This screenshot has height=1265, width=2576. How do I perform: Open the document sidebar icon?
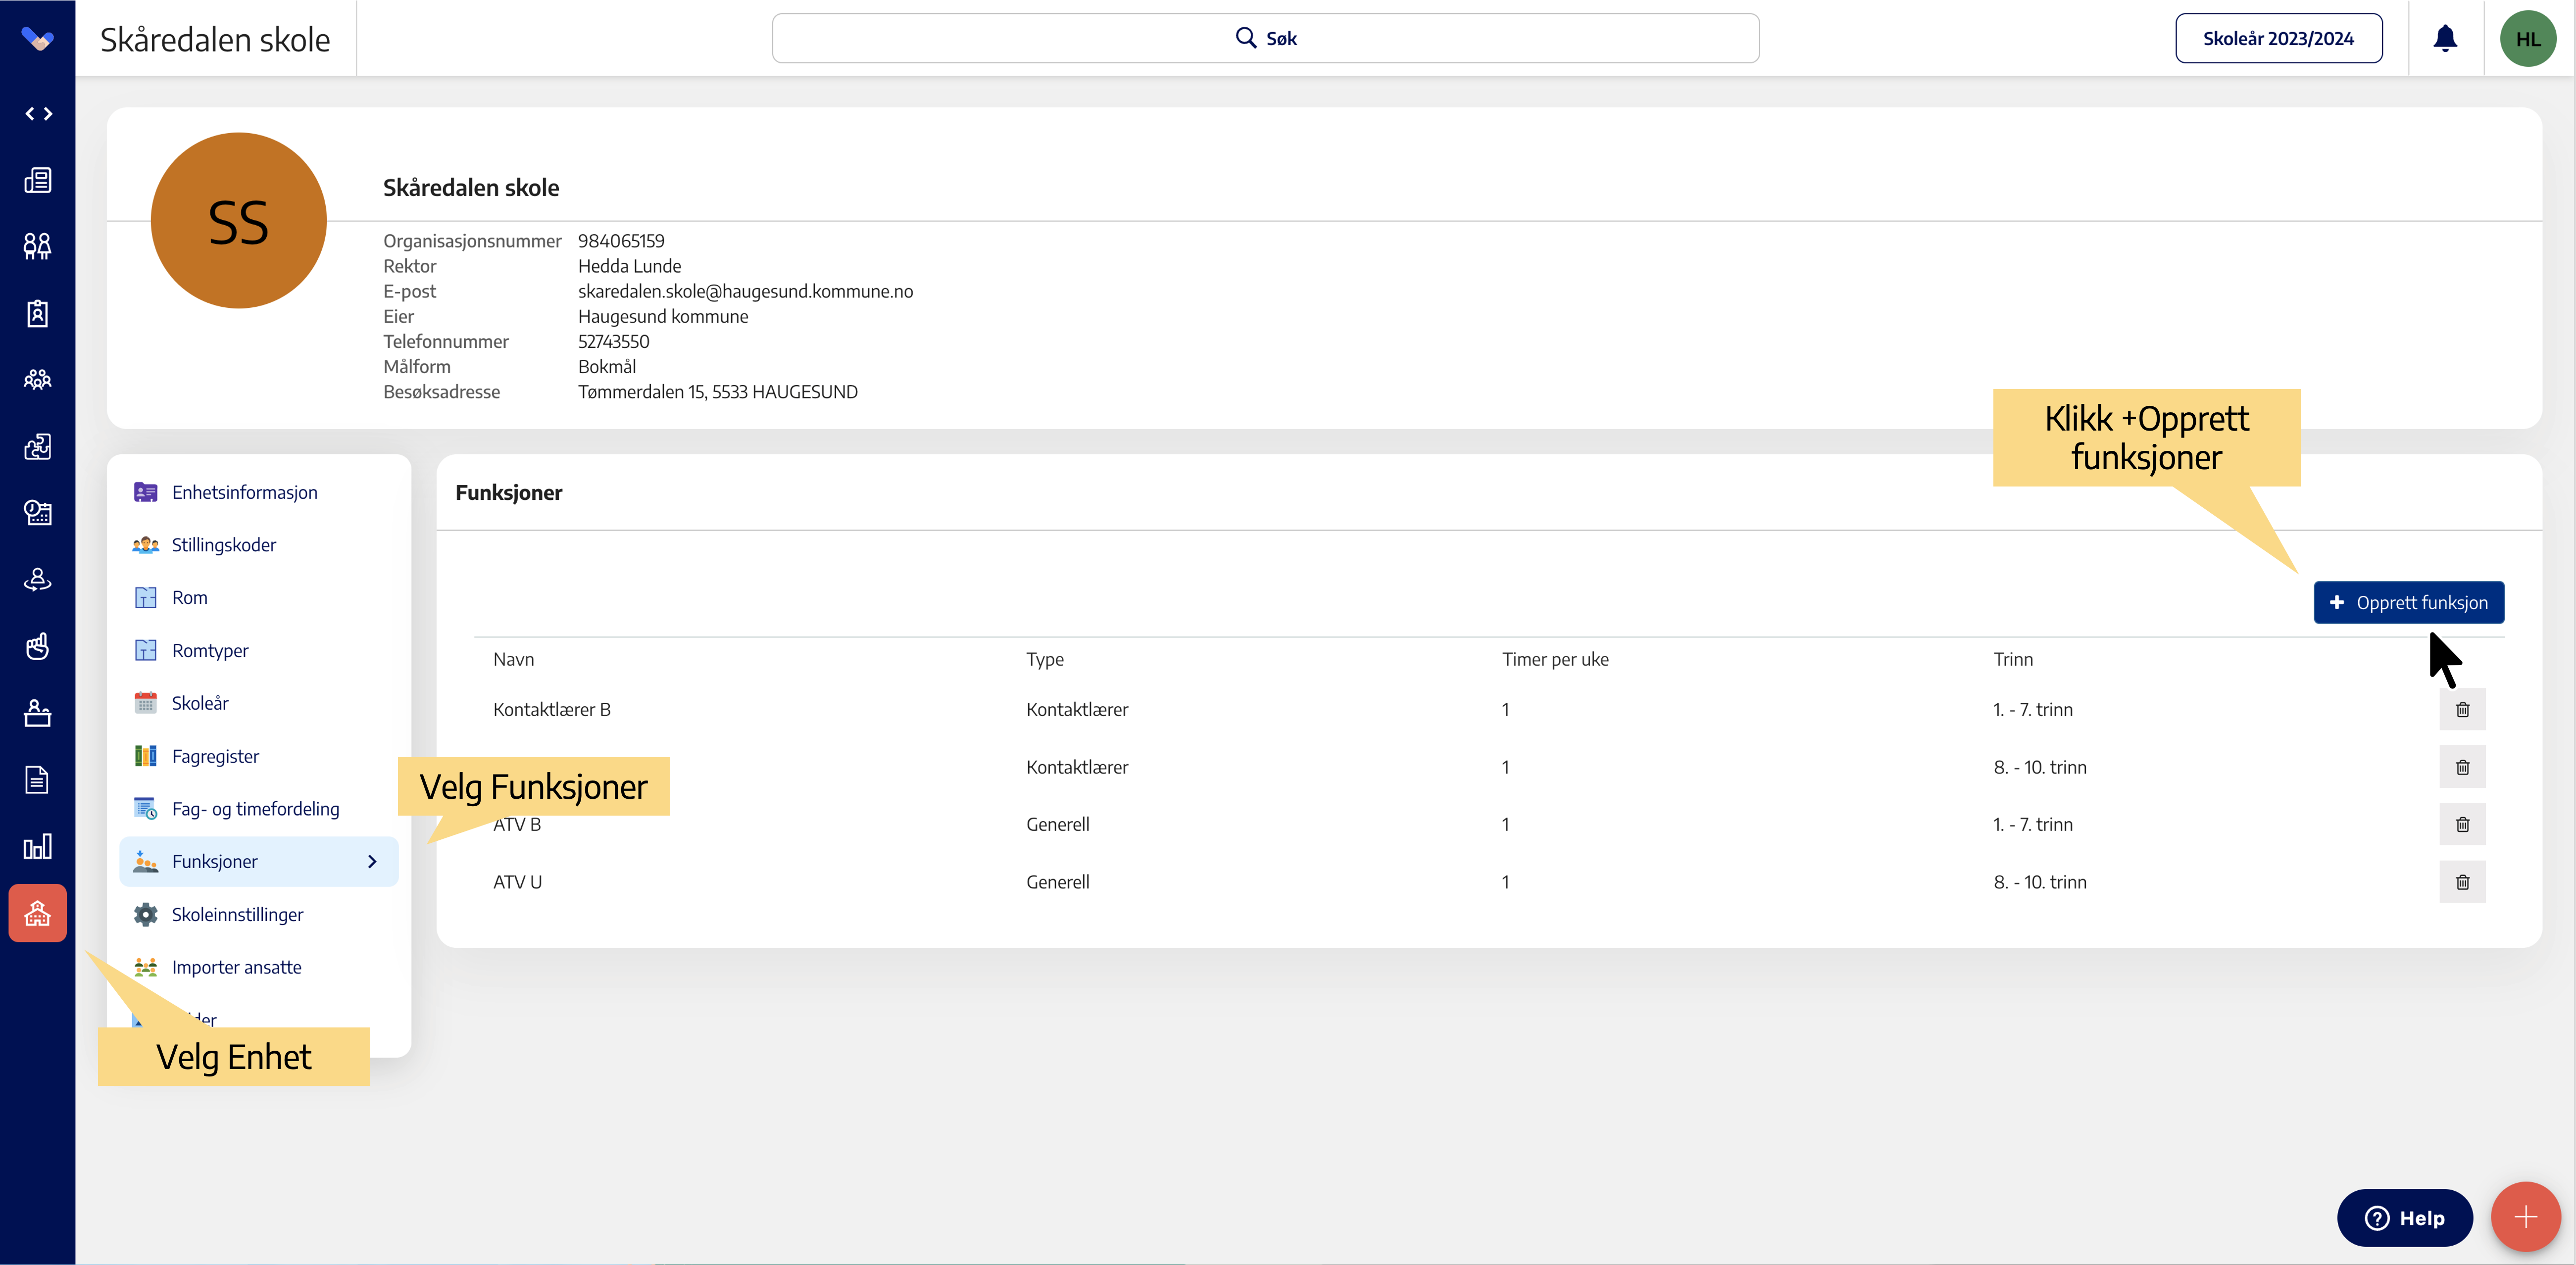click(x=38, y=780)
